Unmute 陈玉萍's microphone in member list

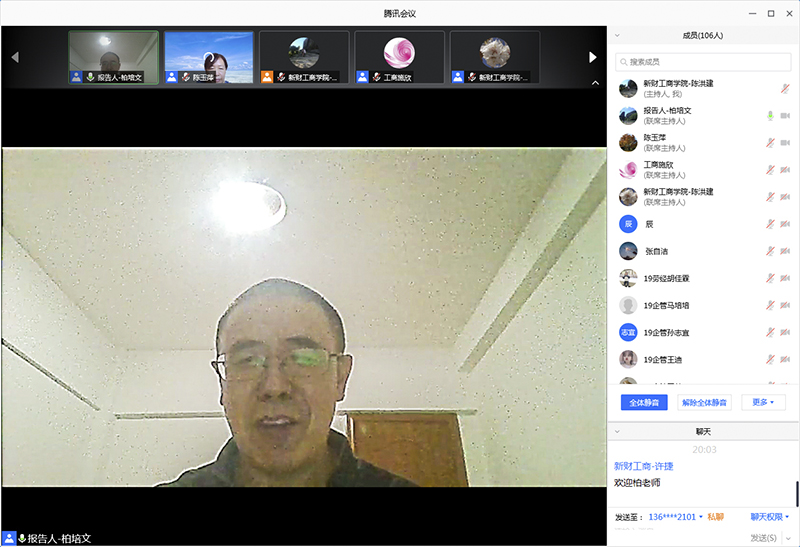pyautogui.click(x=770, y=142)
